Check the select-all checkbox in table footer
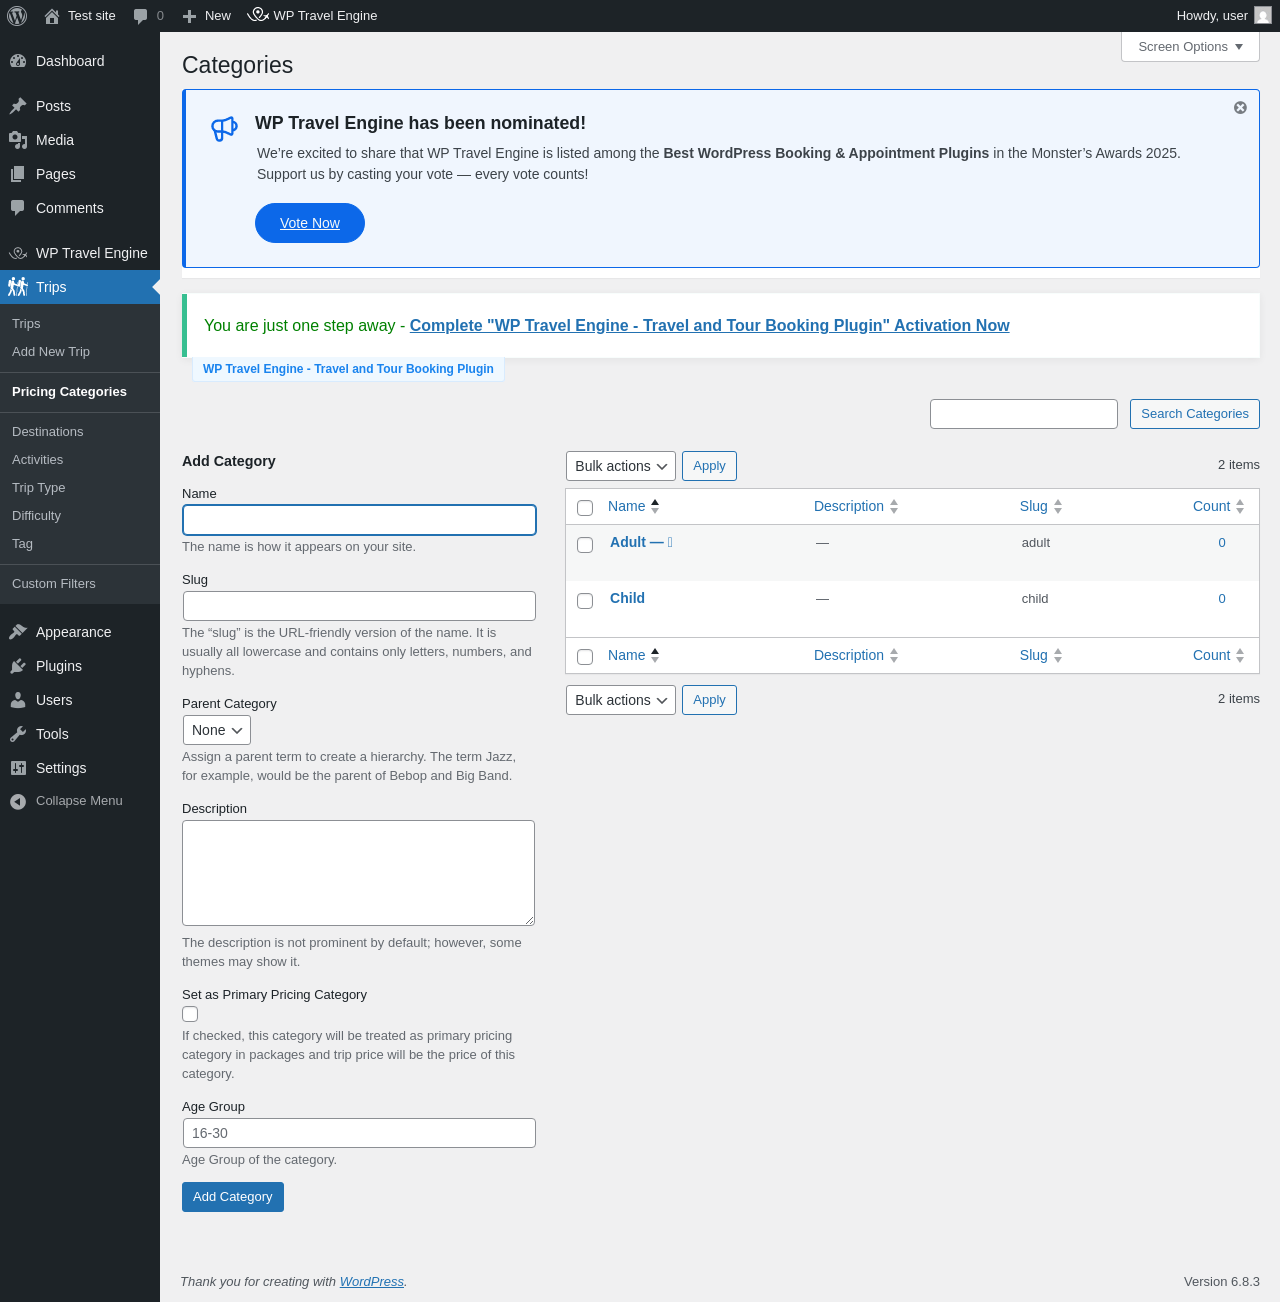 (x=585, y=657)
